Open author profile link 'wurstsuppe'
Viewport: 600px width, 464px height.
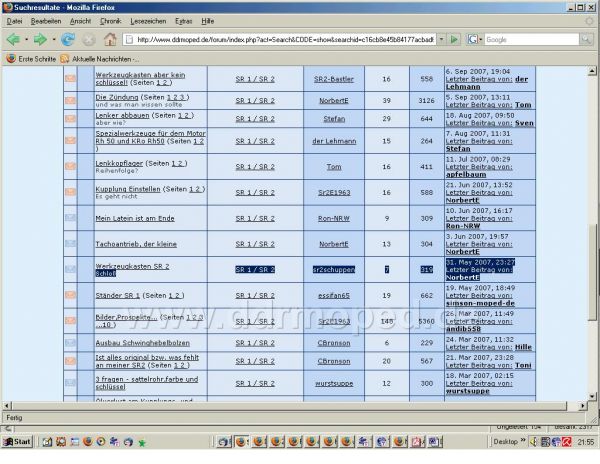pos(334,383)
